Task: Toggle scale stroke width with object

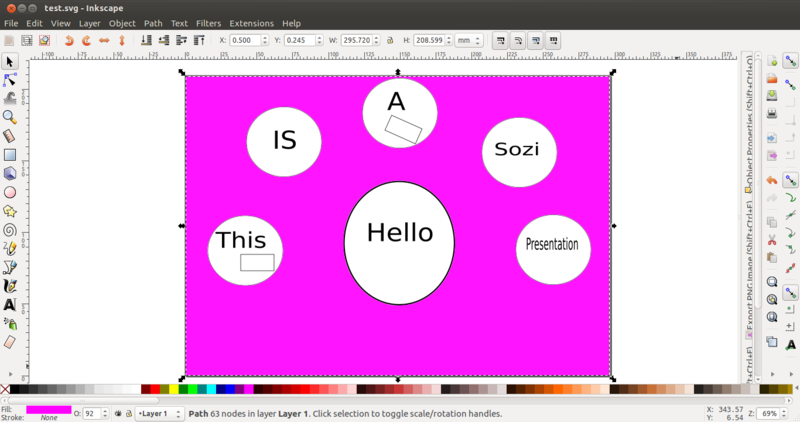Action: tap(501, 40)
